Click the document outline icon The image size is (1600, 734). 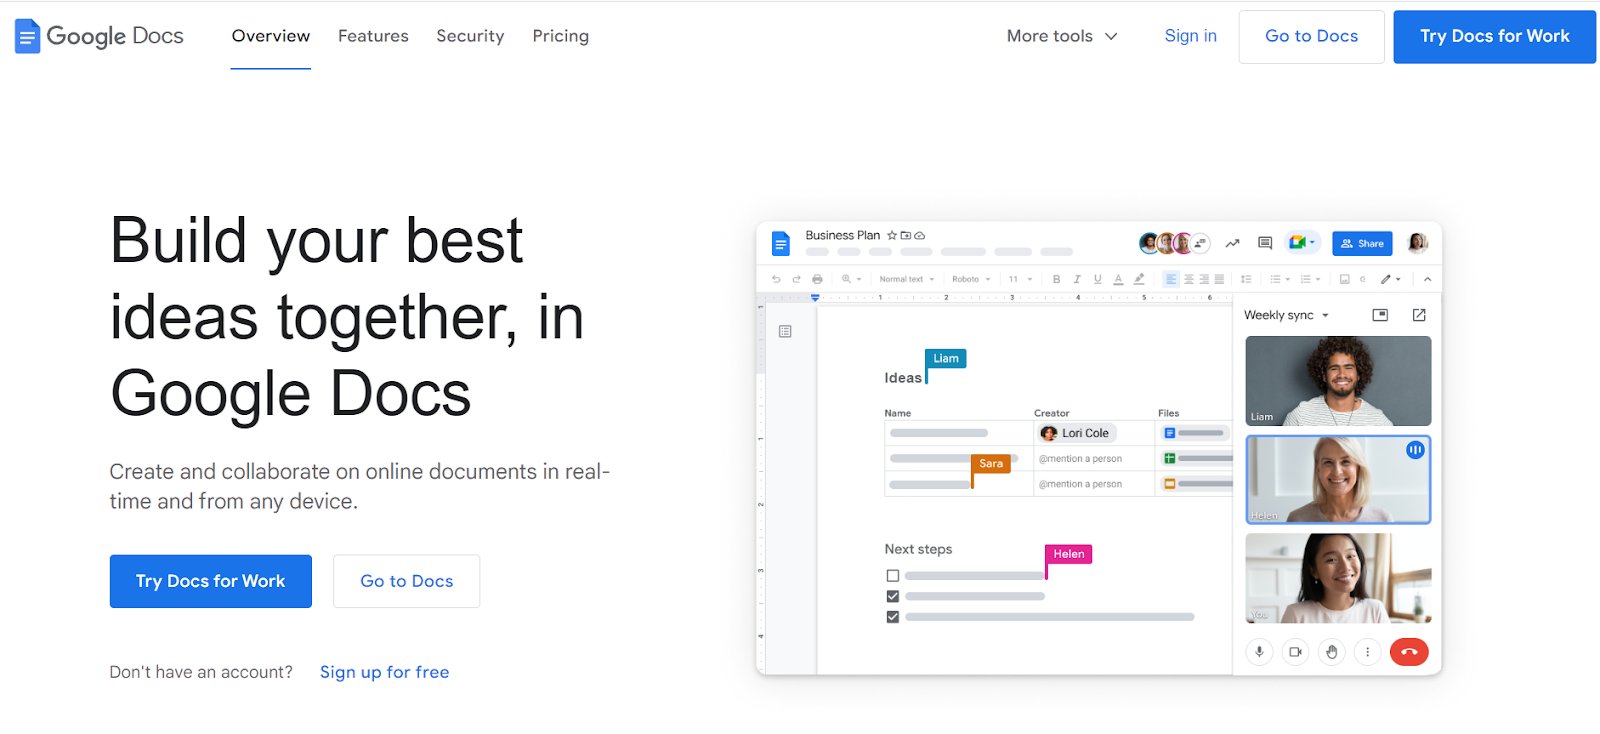[785, 331]
